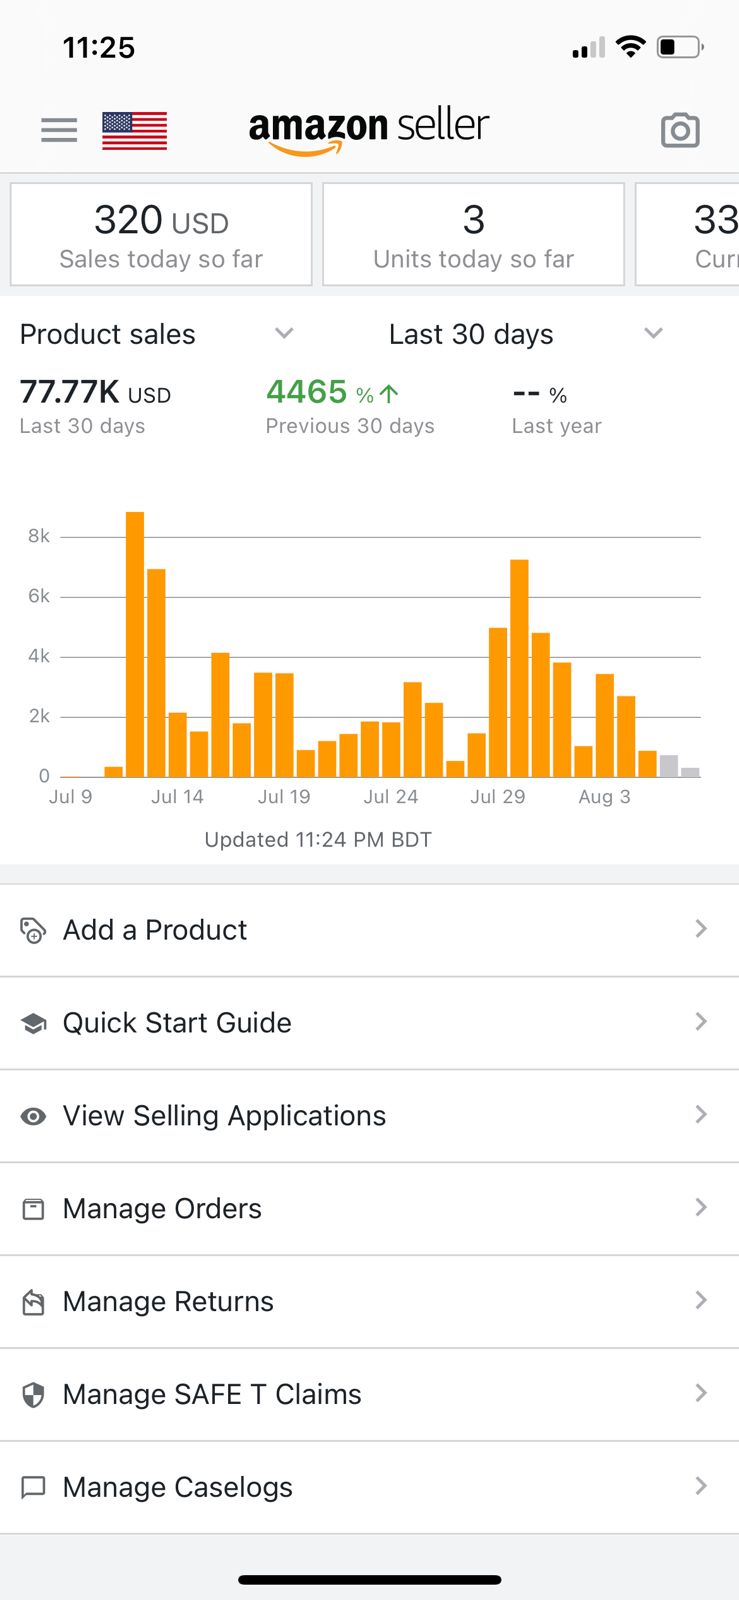Select Manage Returns from the list
Screen dimensions: 739x1600
pos(168,1302)
